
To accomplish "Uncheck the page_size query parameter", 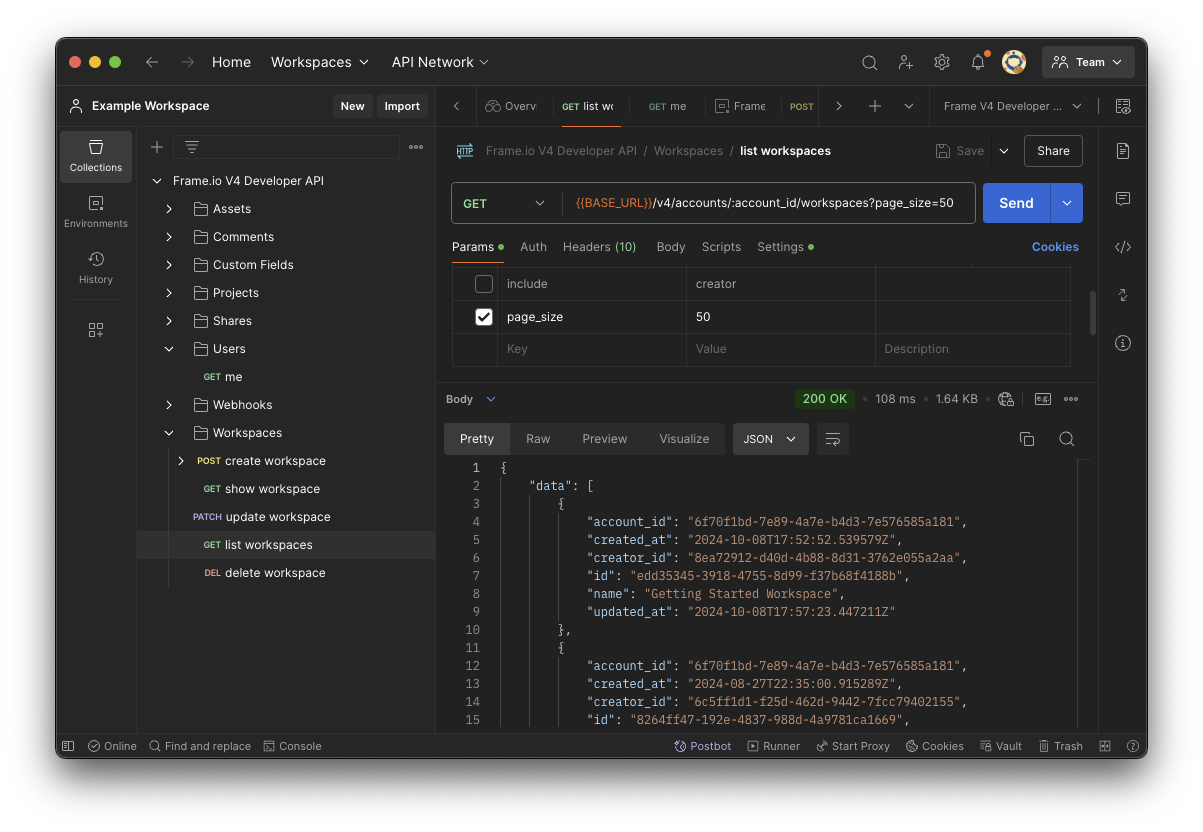I will click(483, 316).
